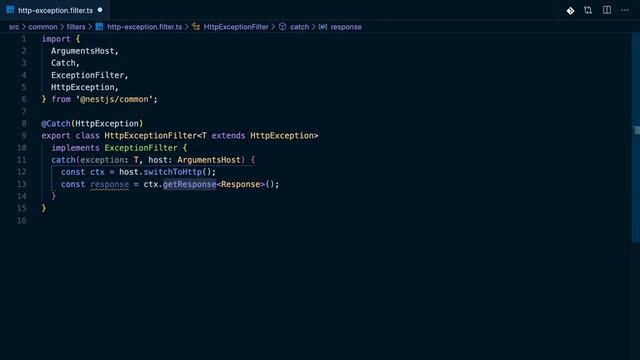Click the '<Response>' generic type
Image resolution: width=640 pixels, height=360 pixels.
240,184
